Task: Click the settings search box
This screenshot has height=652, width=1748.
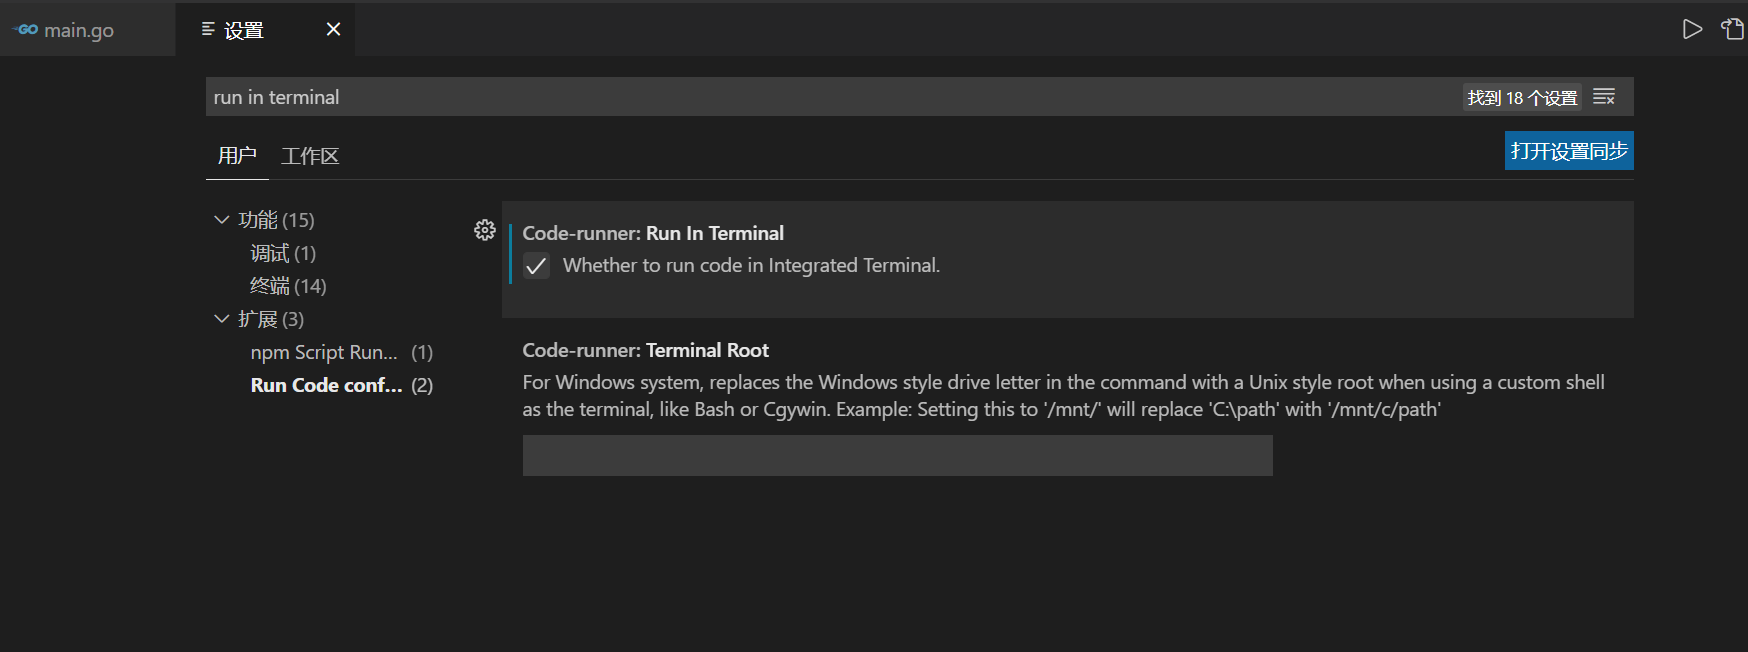Action: [700, 96]
